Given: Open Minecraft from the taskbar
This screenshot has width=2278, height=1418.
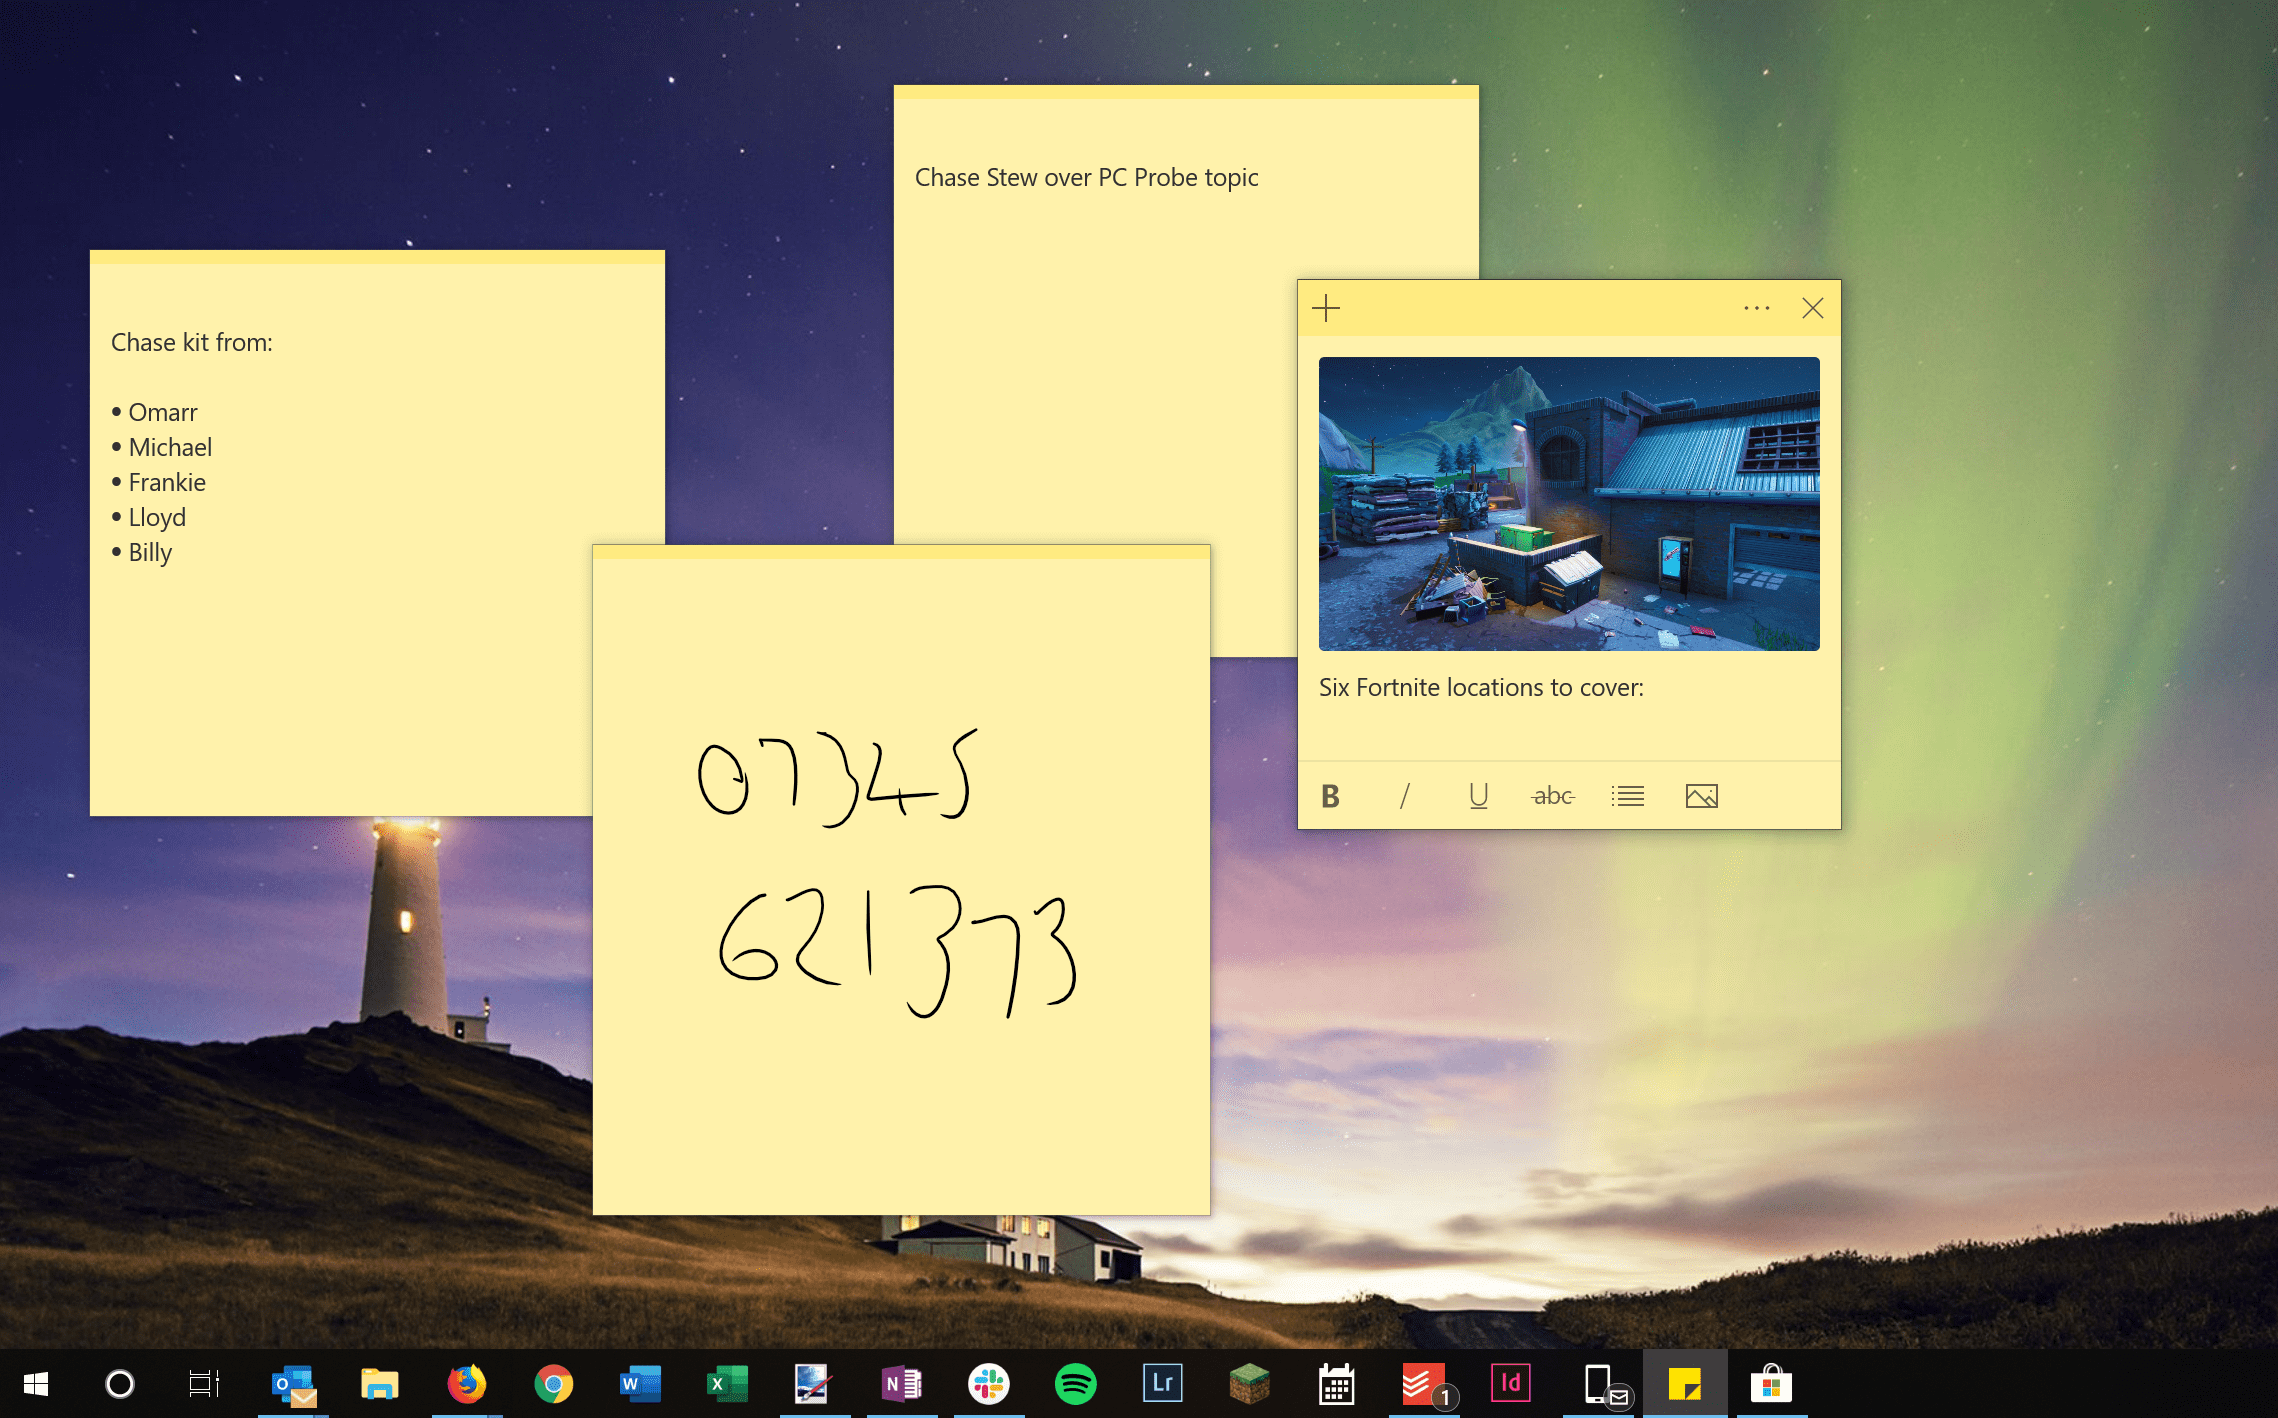Looking at the screenshot, I should click(x=1248, y=1384).
